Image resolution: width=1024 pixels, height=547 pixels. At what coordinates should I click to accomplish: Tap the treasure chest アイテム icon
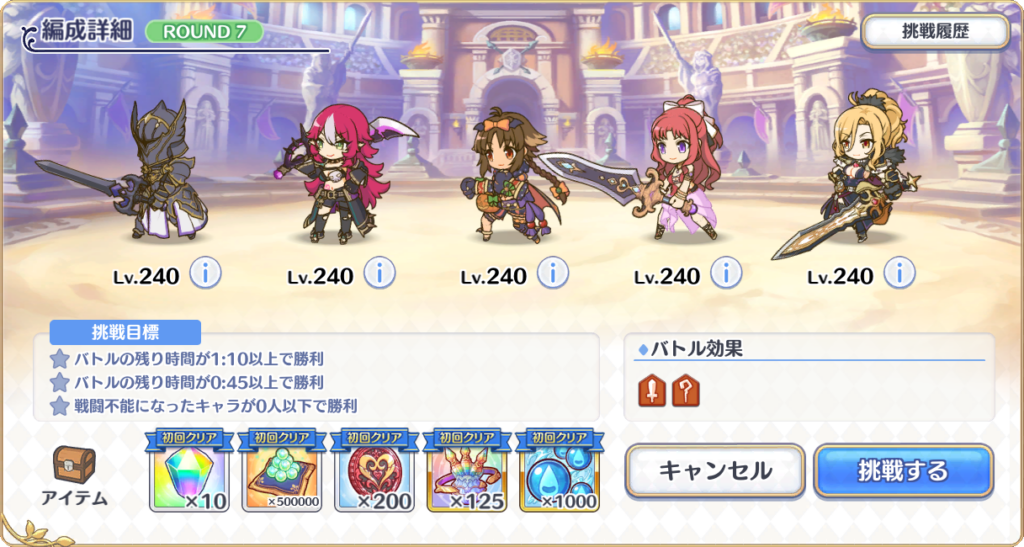pos(74,477)
